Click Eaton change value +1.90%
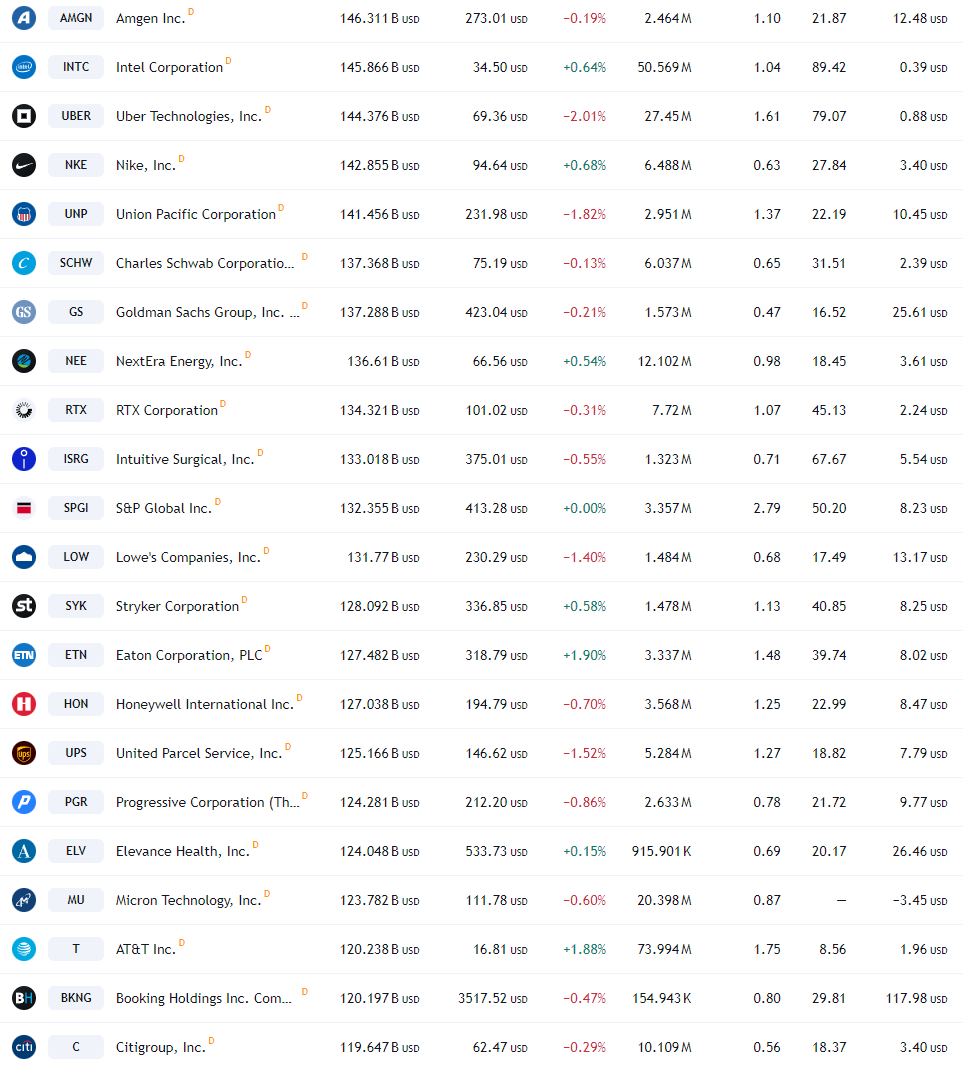This screenshot has width=963, height=1067. (584, 655)
